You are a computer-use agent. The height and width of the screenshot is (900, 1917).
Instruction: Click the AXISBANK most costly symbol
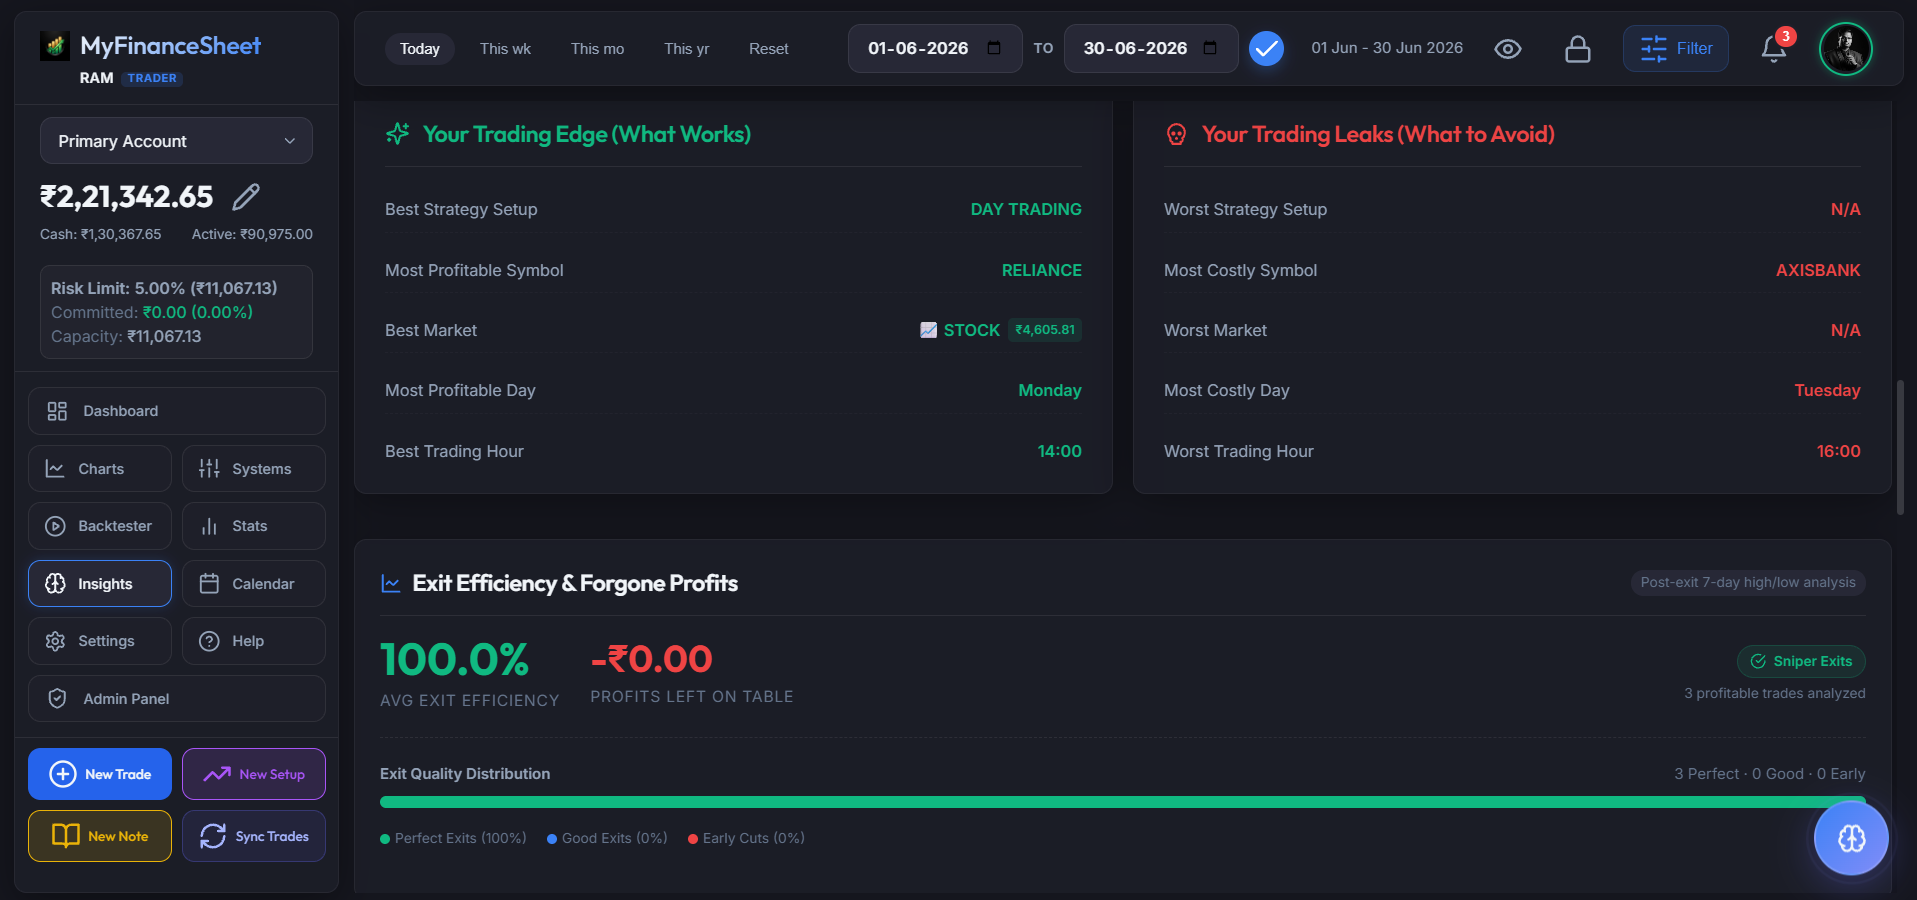coord(1818,270)
